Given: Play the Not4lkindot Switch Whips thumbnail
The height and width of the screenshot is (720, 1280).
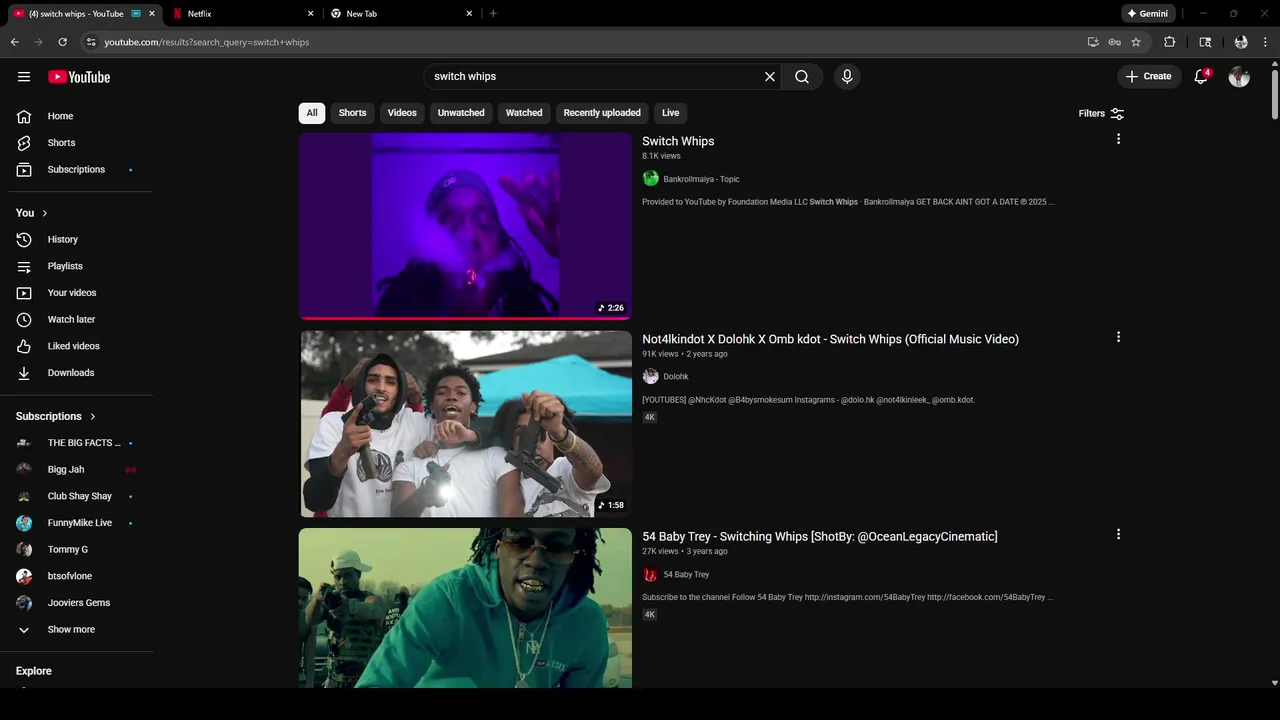Looking at the screenshot, I should point(465,424).
